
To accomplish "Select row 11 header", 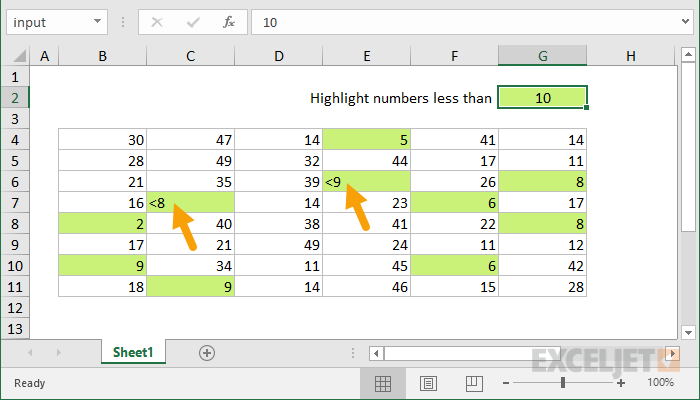I will click(x=15, y=287).
